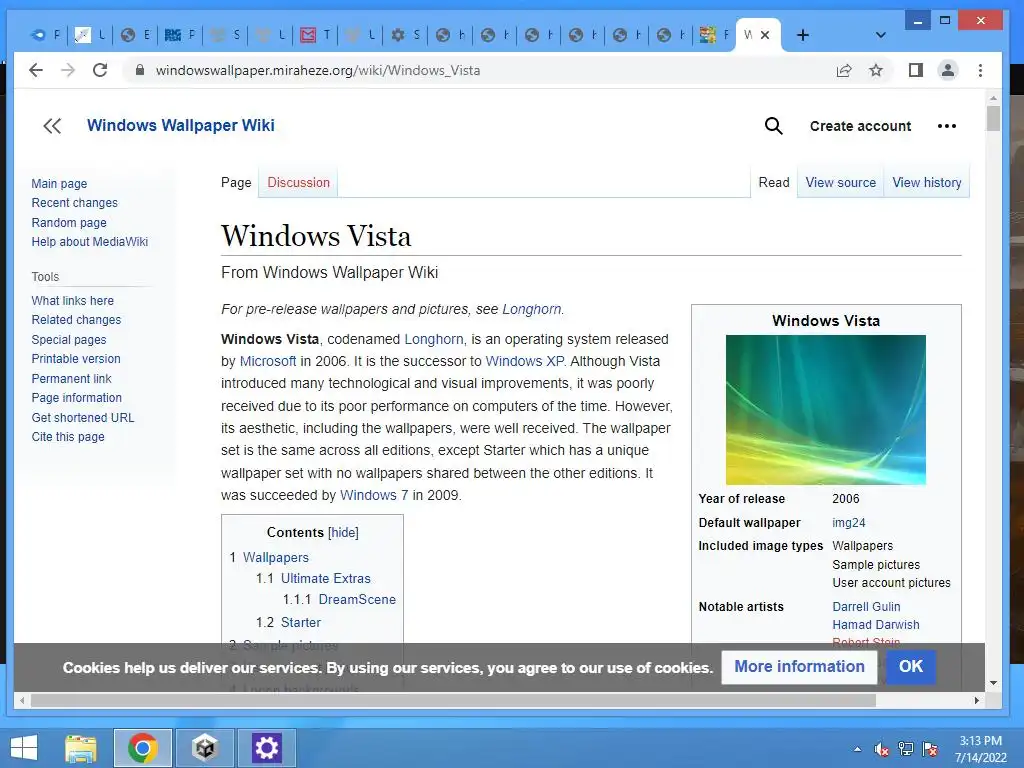Open the Windows 7 article link
The width and height of the screenshot is (1024, 768).
374,495
